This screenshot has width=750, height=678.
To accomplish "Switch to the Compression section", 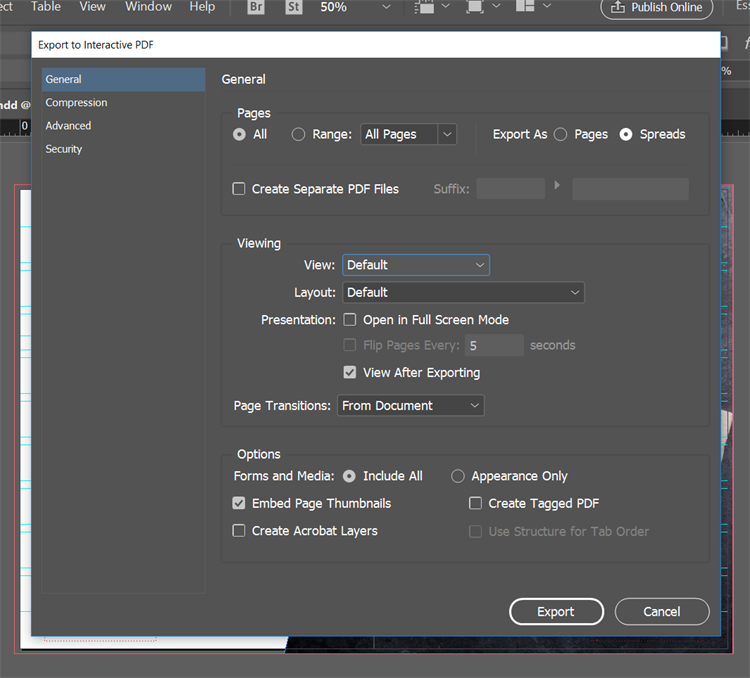I will [x=76, y=103].
